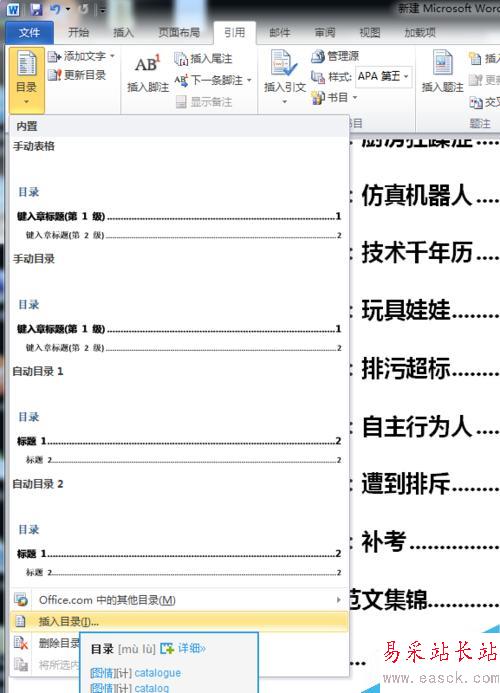Open the 添加文字 dropdown
Image resolution: width=500 pixels, height=693 pixels.
coord(81,56)
